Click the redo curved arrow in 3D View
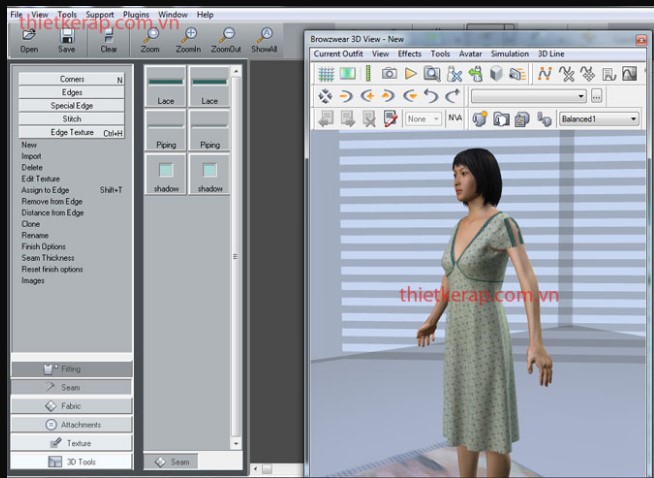654x478 pixels. tap(453, 96)
